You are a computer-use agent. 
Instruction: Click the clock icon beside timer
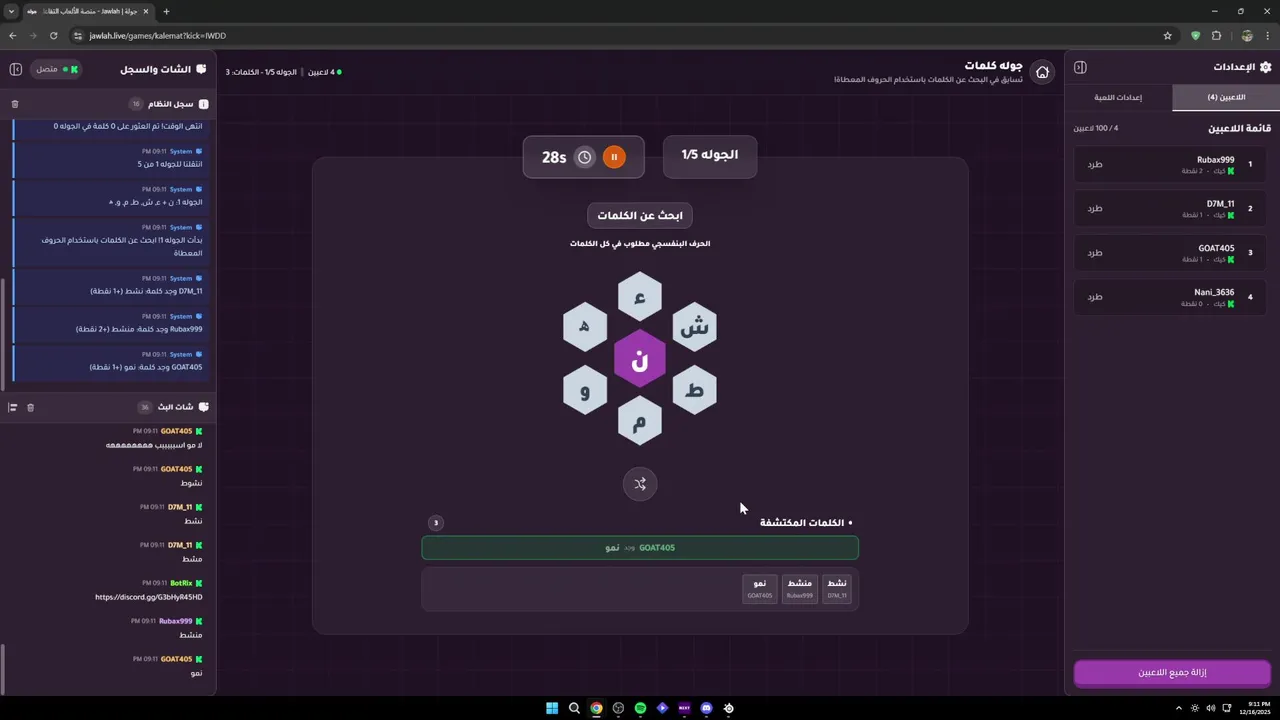[585, 157]
